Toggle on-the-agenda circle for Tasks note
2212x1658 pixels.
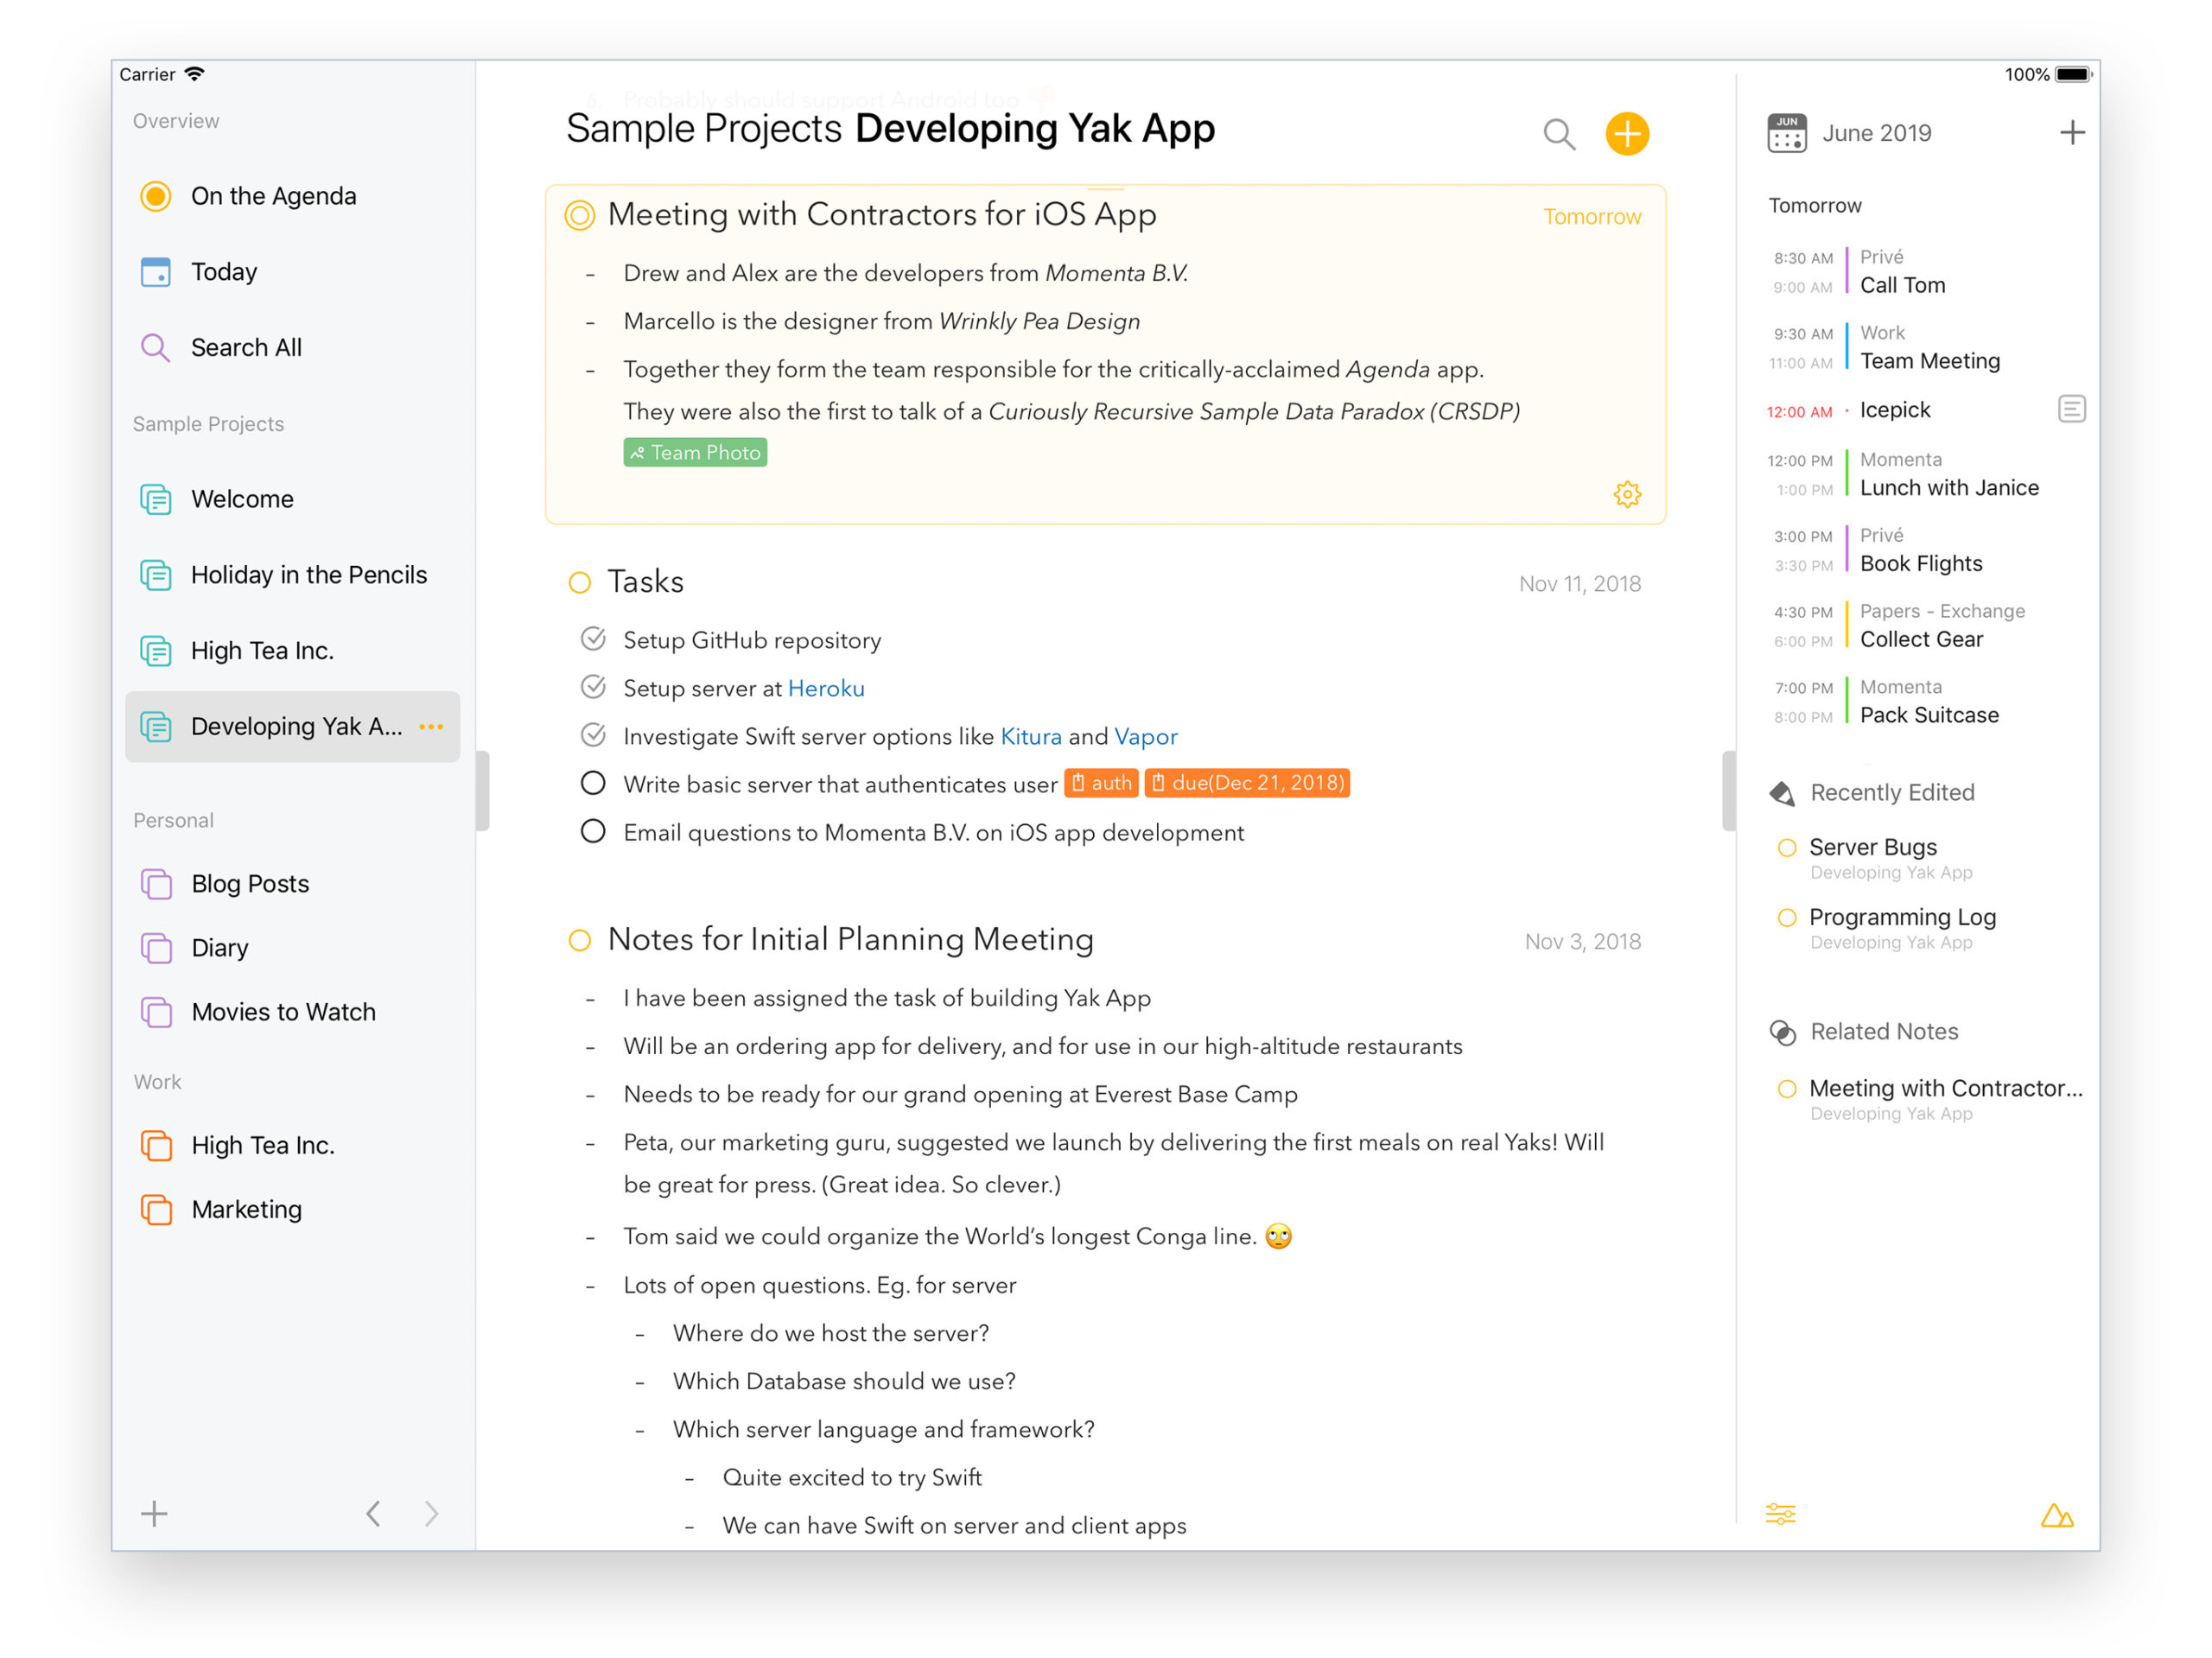(x=580, y=583)
